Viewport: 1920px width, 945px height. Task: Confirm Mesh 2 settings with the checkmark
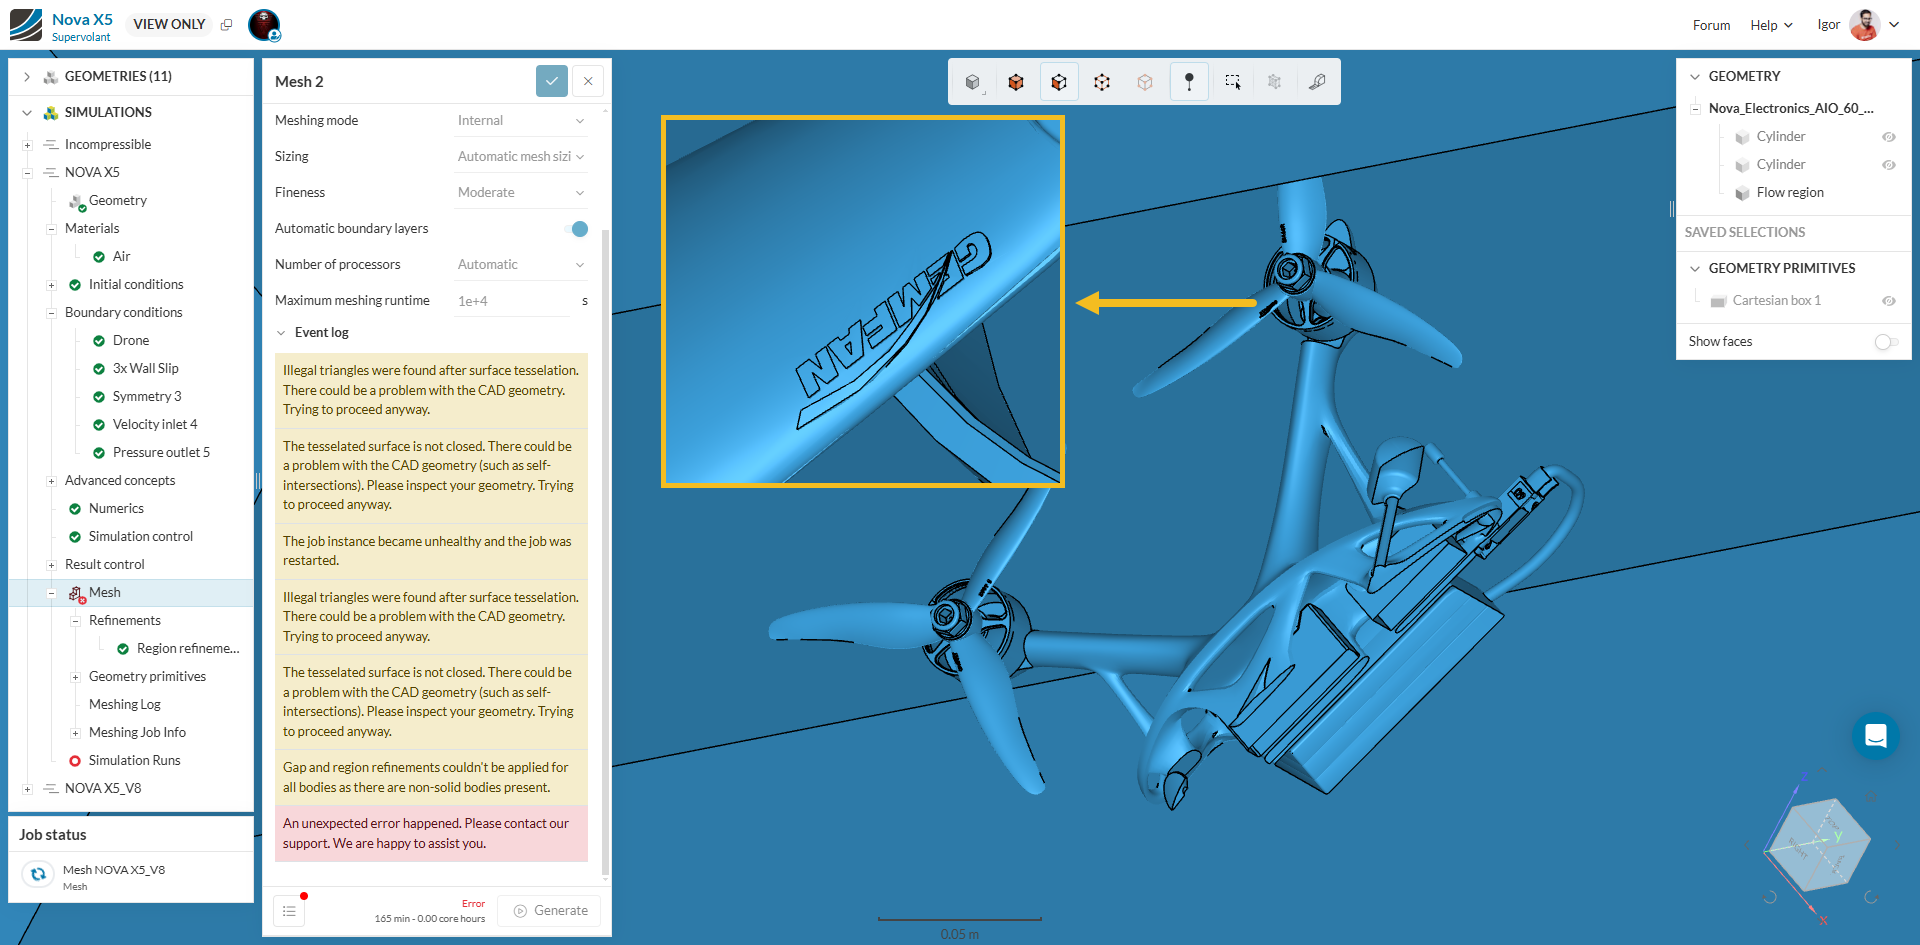552,81
